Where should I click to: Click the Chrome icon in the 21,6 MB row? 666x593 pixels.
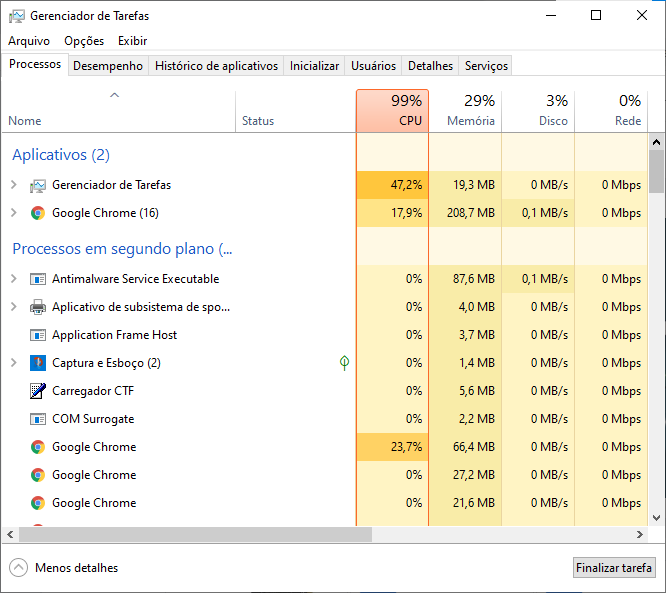(x=38, y=503)
